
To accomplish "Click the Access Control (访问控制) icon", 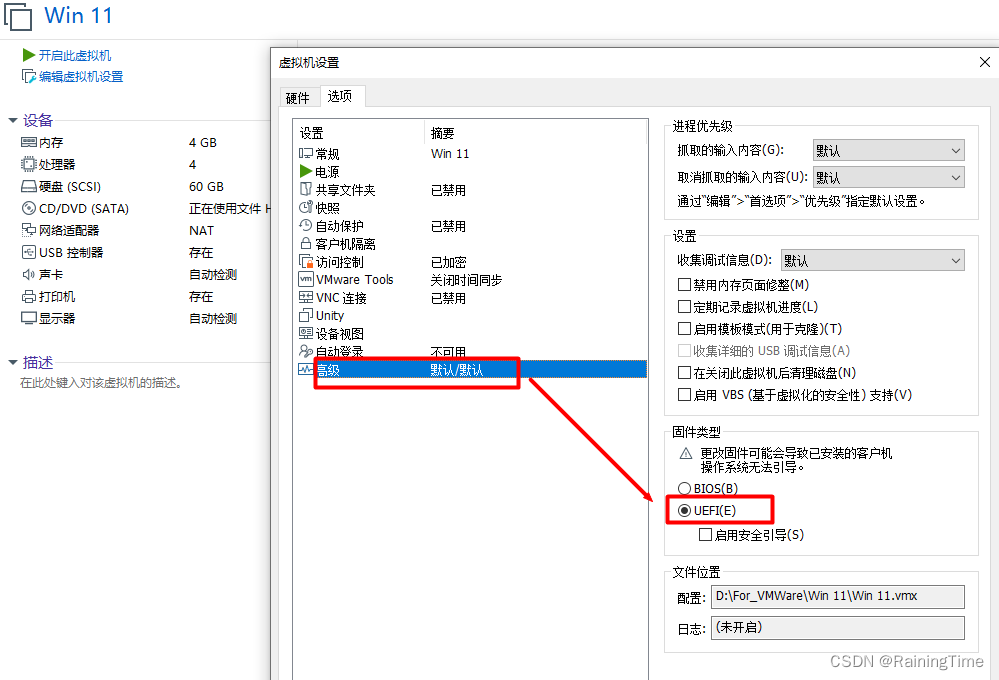I will 306,261.
